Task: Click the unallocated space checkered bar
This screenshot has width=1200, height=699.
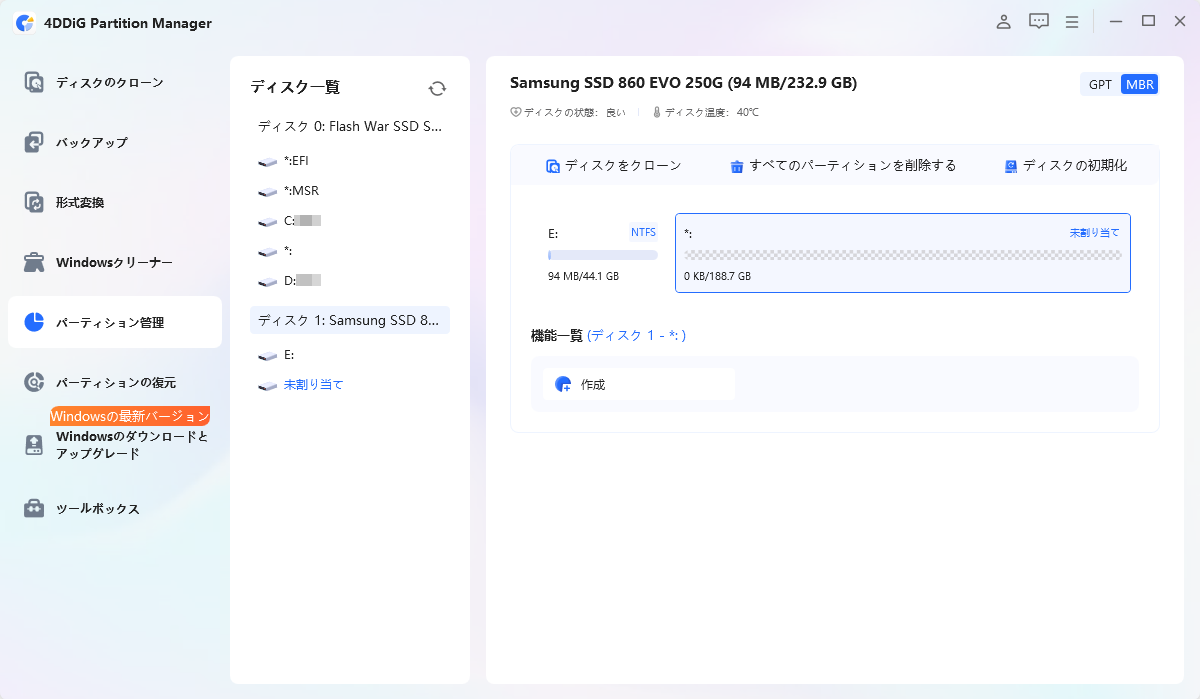Action: [x=903, y=255]
